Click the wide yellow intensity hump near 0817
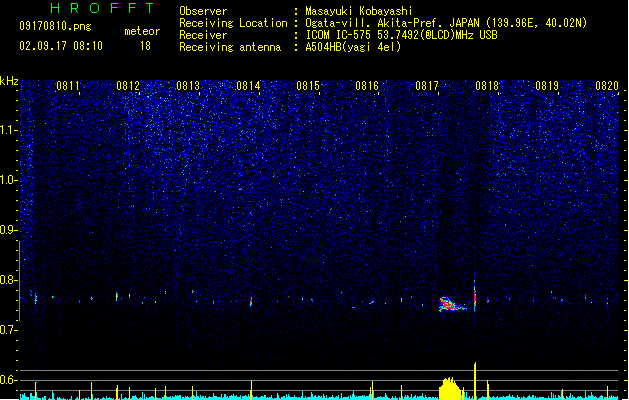 pos(450,388)
